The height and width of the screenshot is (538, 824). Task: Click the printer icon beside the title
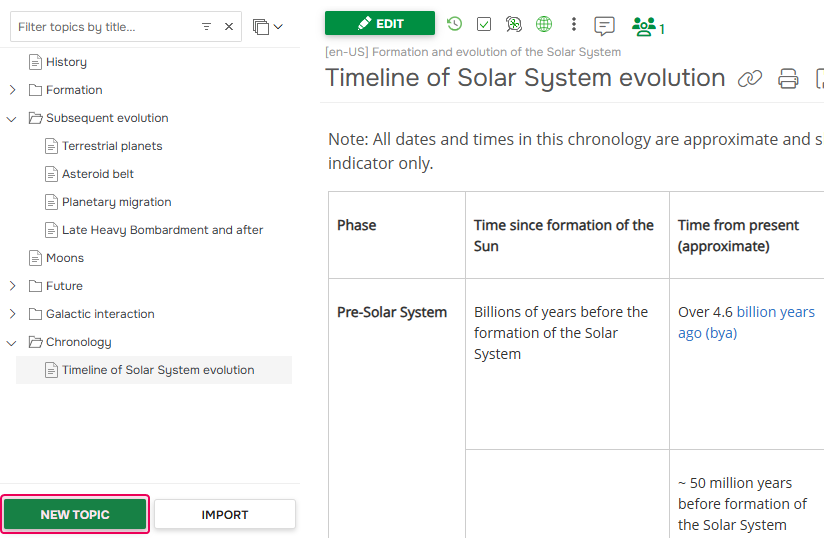788,79
